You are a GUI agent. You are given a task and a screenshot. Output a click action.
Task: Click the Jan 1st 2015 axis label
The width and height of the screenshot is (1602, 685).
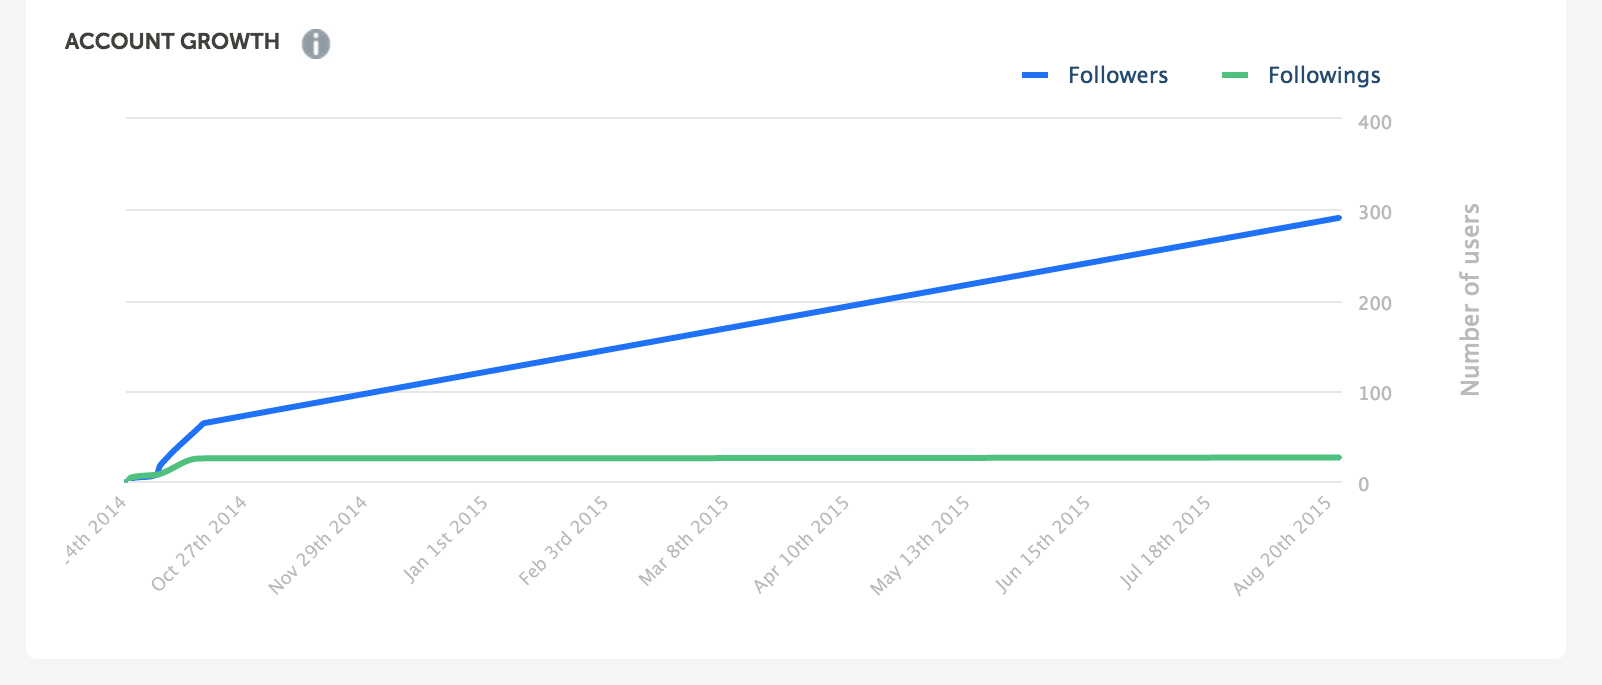(x=445, y=540)
